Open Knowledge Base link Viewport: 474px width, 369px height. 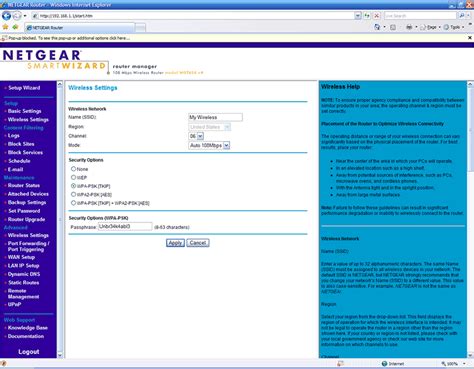coord(28,328)
